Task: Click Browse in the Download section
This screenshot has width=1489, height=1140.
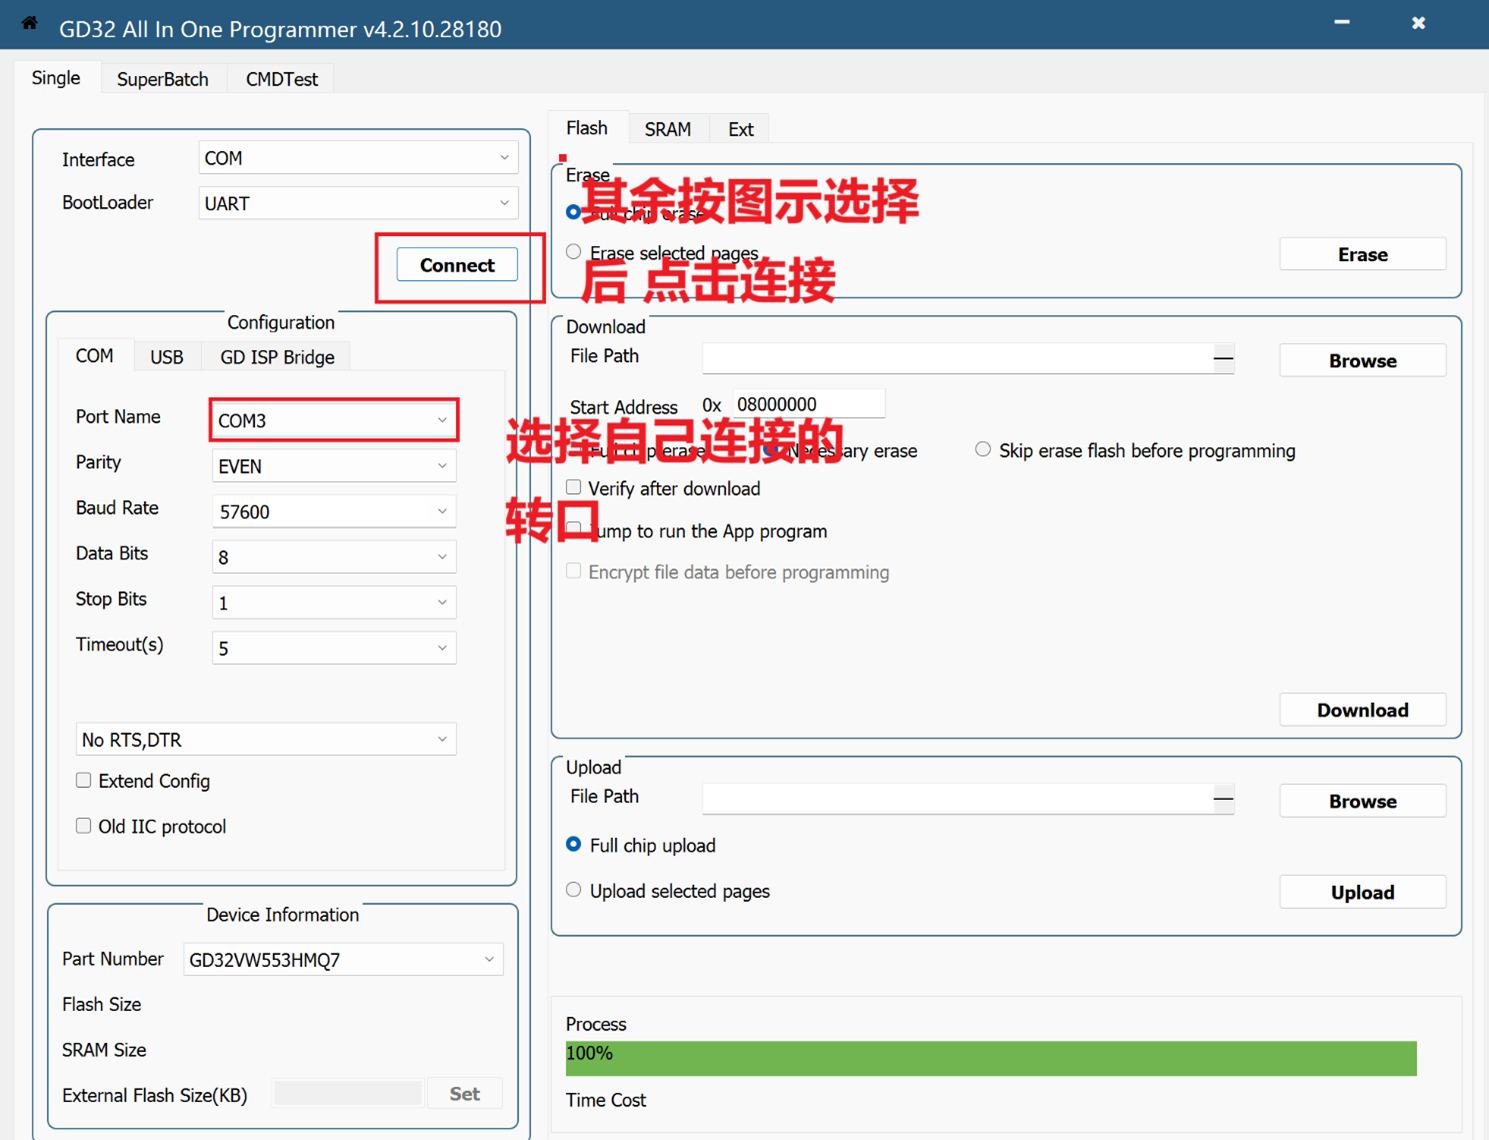Action: click(1362, 361)
